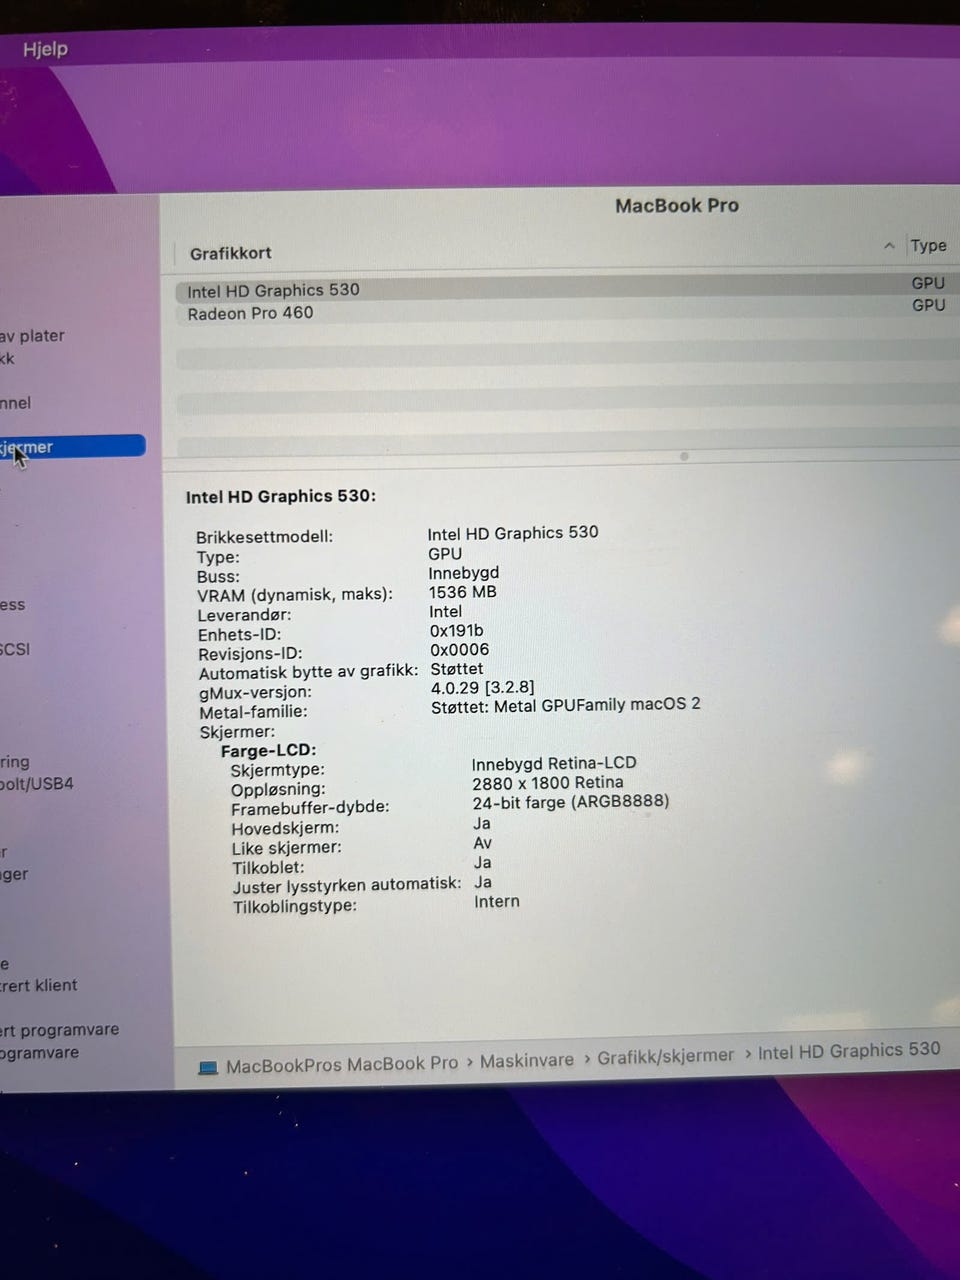
Task: Click the Buss value Innebygd
Action: pos(463,573)
